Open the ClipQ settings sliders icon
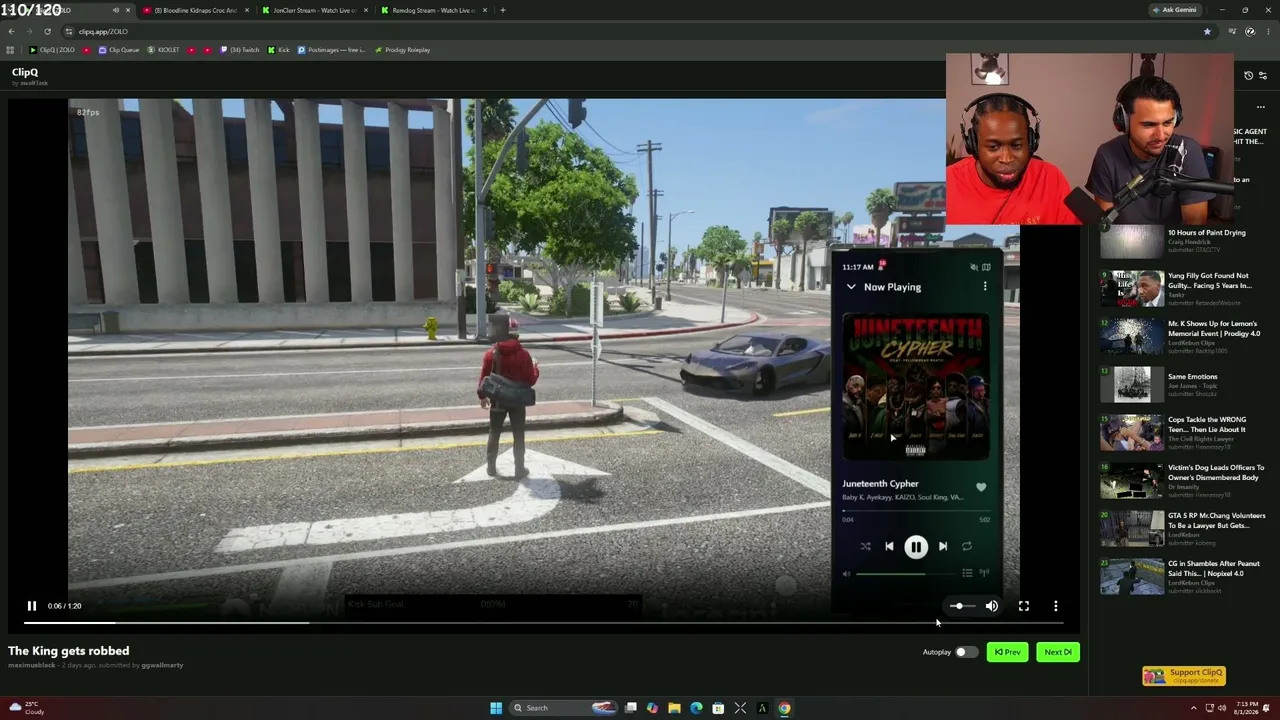 [1262, 75]
